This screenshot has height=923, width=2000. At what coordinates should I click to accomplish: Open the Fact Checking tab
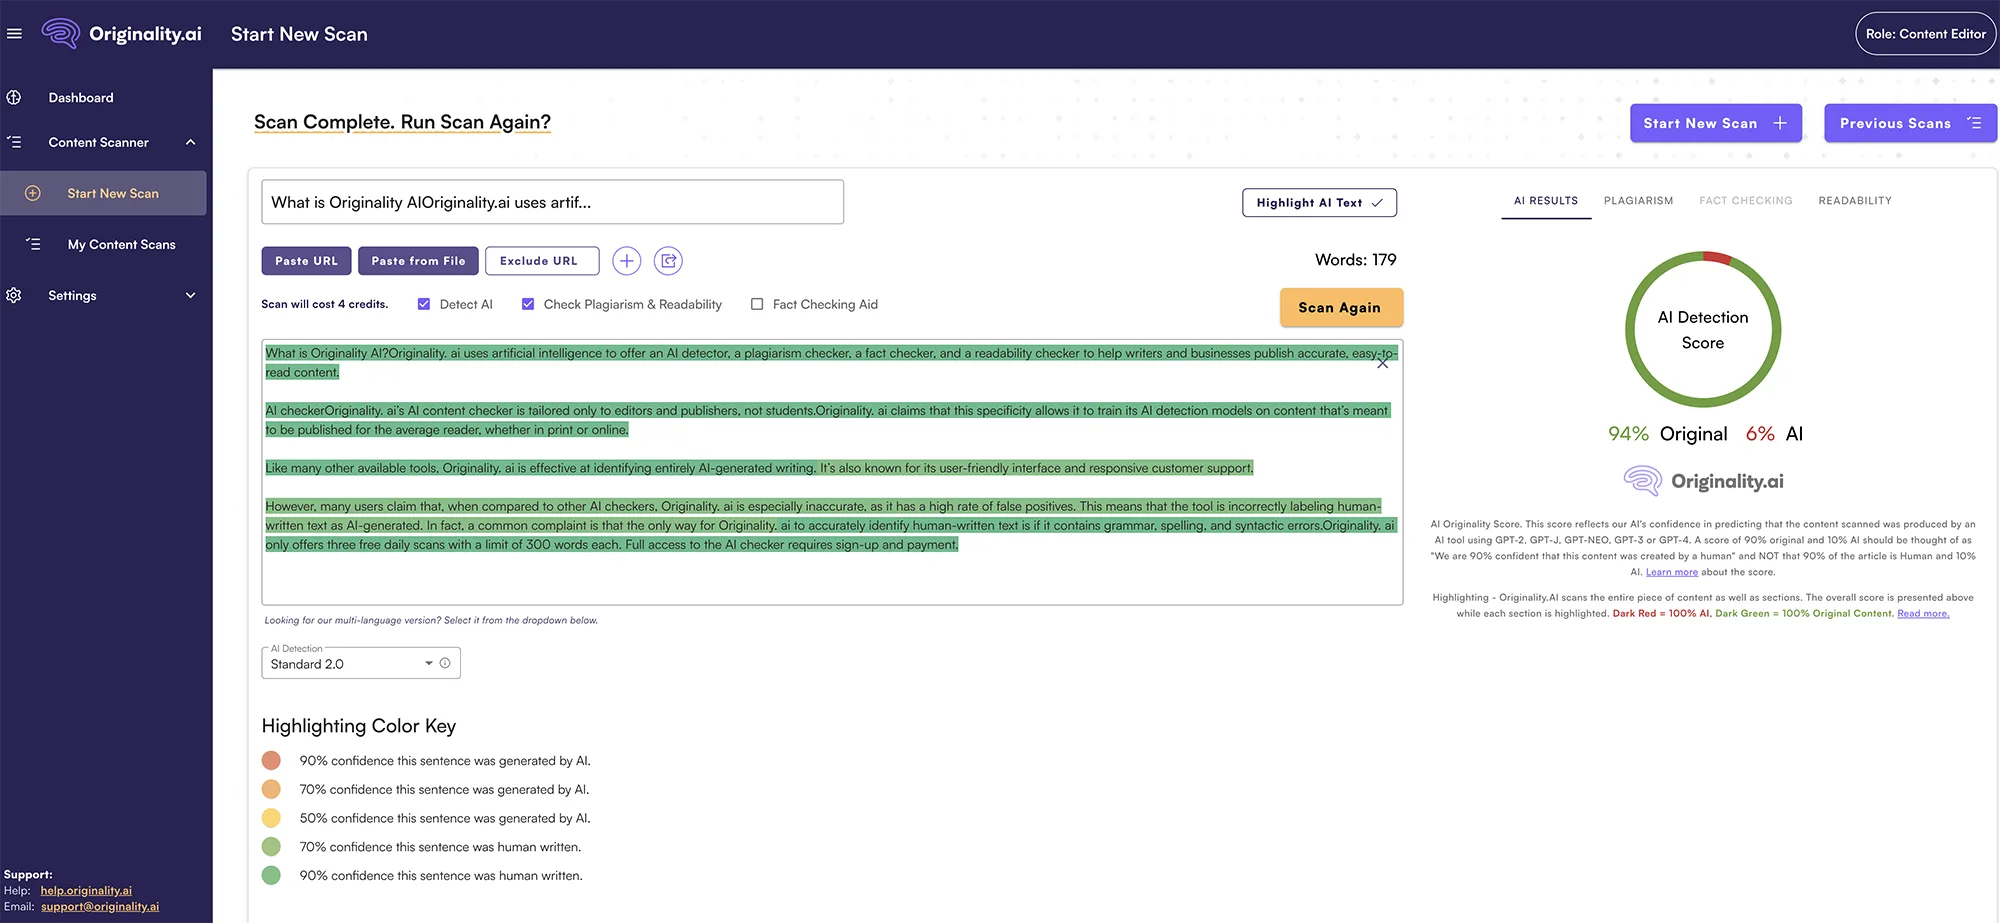pos(1746,200)
